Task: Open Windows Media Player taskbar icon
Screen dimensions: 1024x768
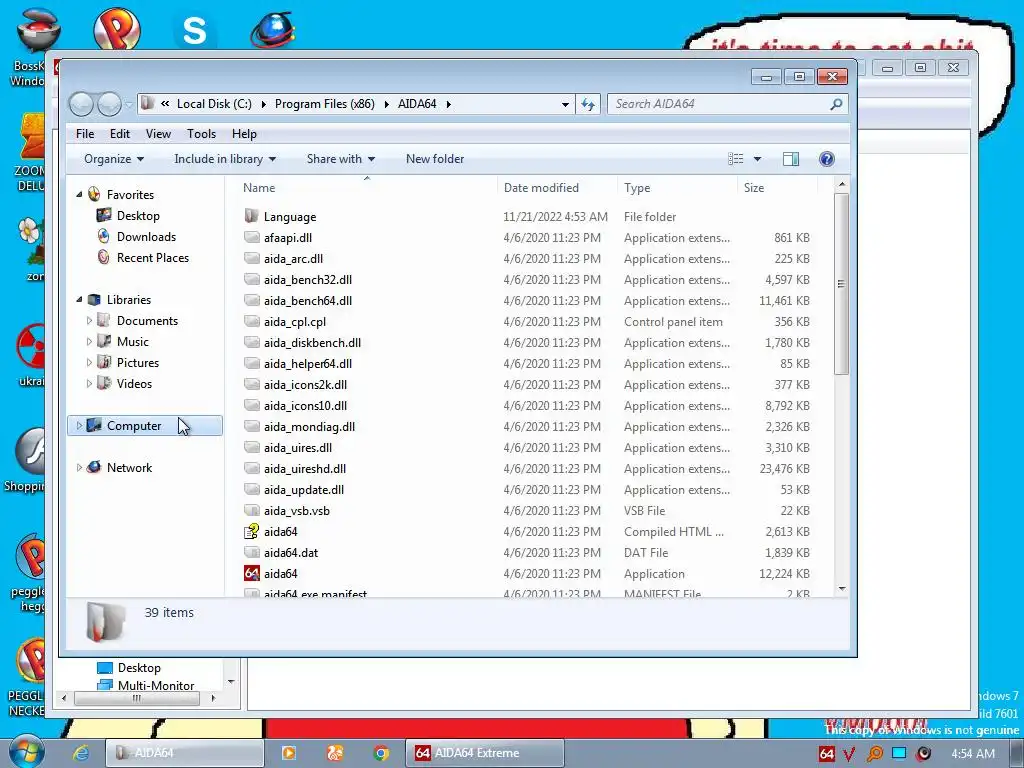Action: pyautogui.click(x=288, y=752)
